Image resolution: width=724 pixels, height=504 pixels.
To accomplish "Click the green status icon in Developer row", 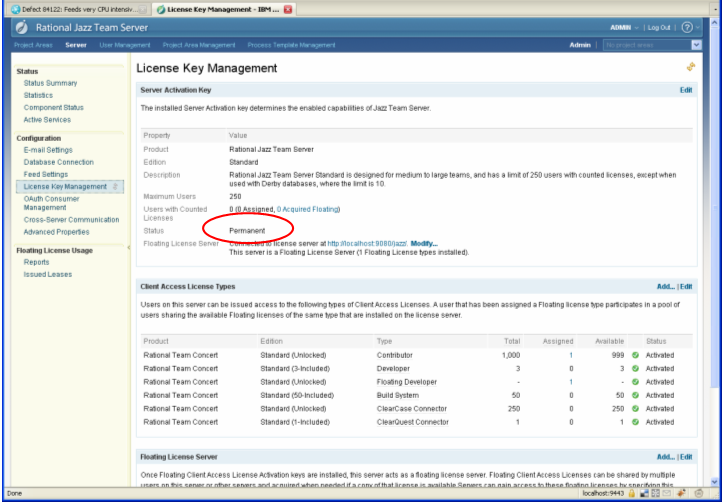I will point(635,369).
